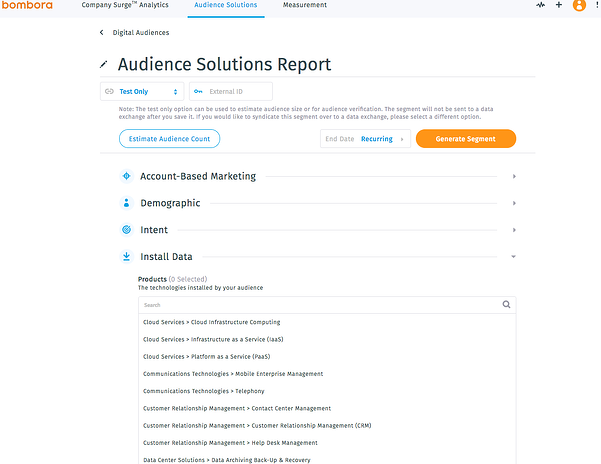Select Cloud Services > Platform as a Service (PaaS)
This screenshot has height=464, width=601.
[x=327, y=357]
